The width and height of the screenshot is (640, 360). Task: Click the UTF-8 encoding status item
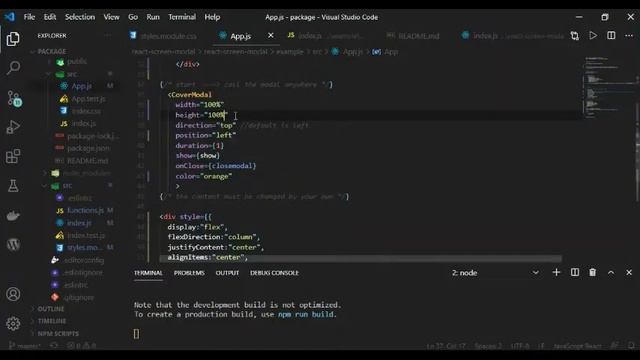point(520,346)
